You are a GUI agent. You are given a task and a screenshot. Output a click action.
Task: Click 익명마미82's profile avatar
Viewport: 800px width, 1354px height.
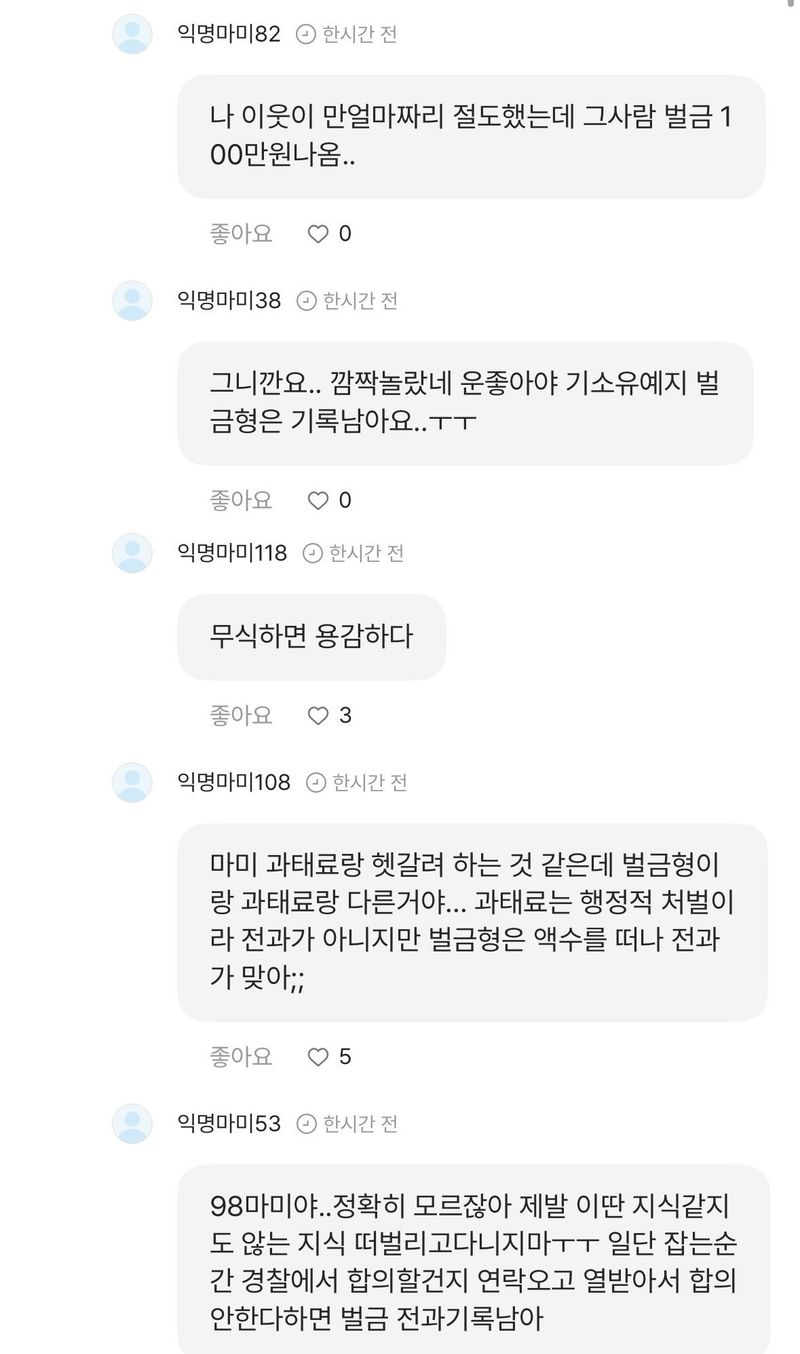click(132, 34)
